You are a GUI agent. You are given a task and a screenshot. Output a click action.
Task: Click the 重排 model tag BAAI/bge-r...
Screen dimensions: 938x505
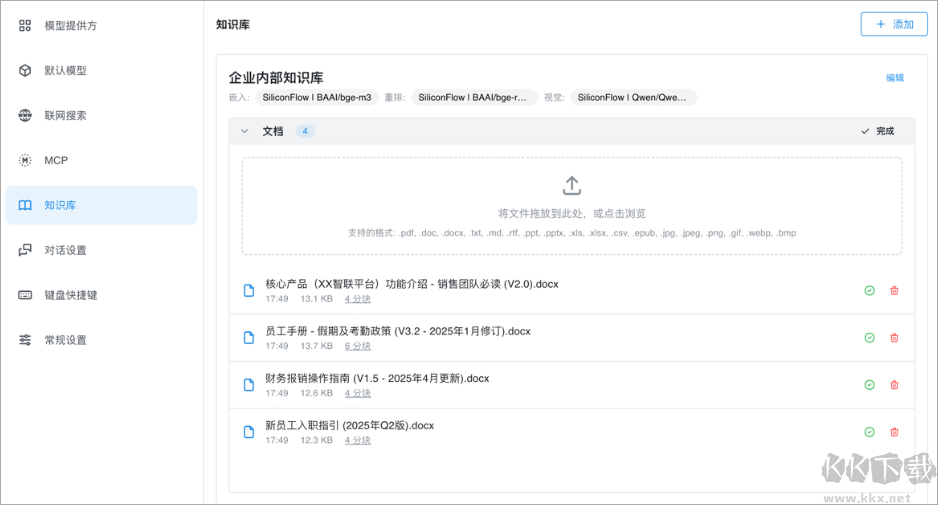click(x=472, y=98)
